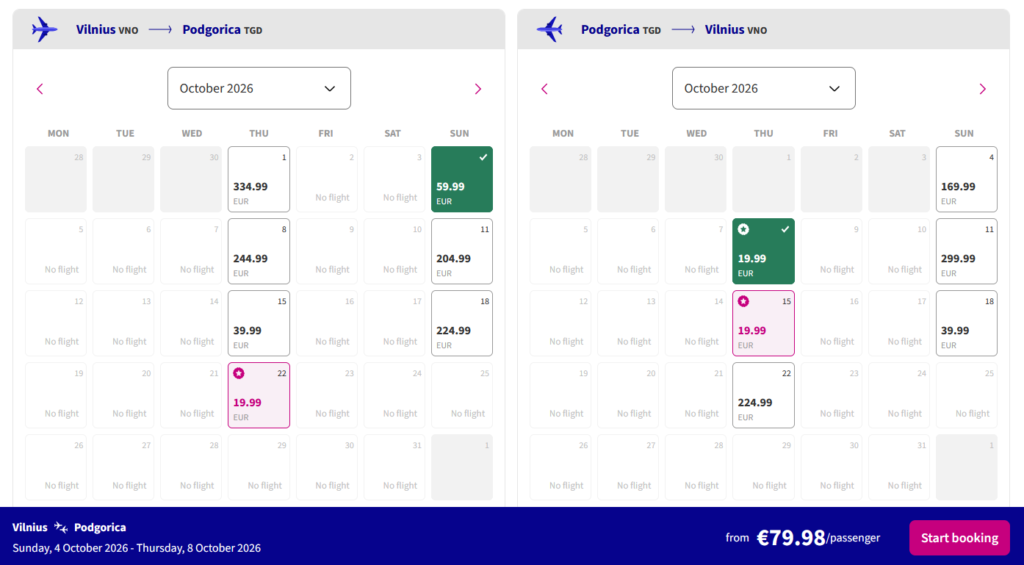Screen dimensions: 1024x565
Task: Pick return 18 October 39.99 EUR fare
Action: pos(966,323)
